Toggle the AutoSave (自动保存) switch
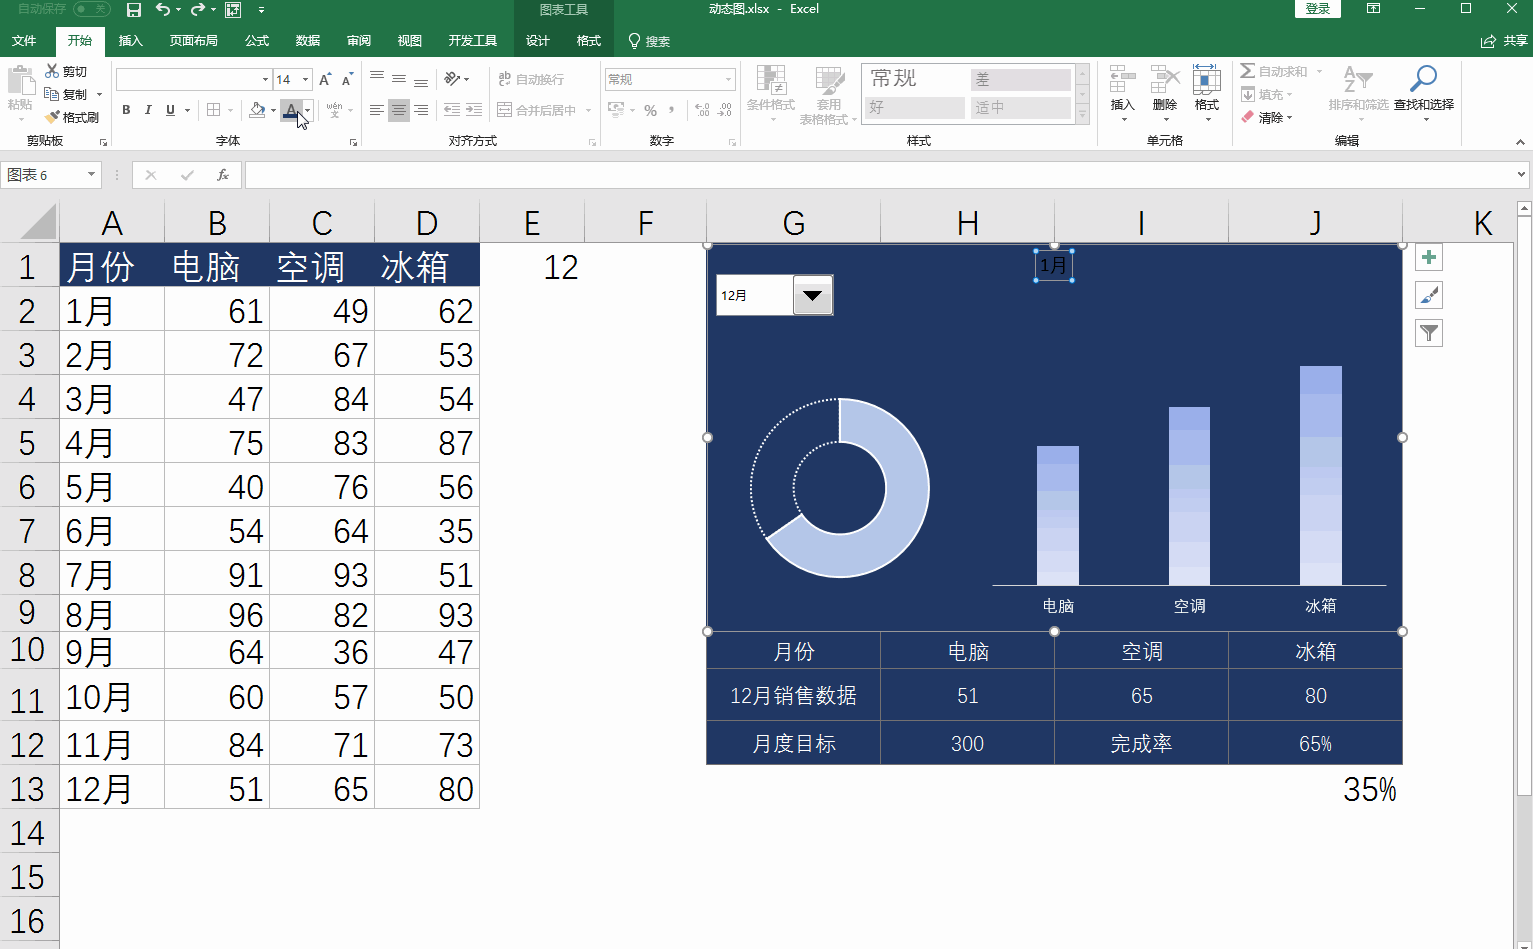This screenshot has width=1533, height=949. coord(92,9)
